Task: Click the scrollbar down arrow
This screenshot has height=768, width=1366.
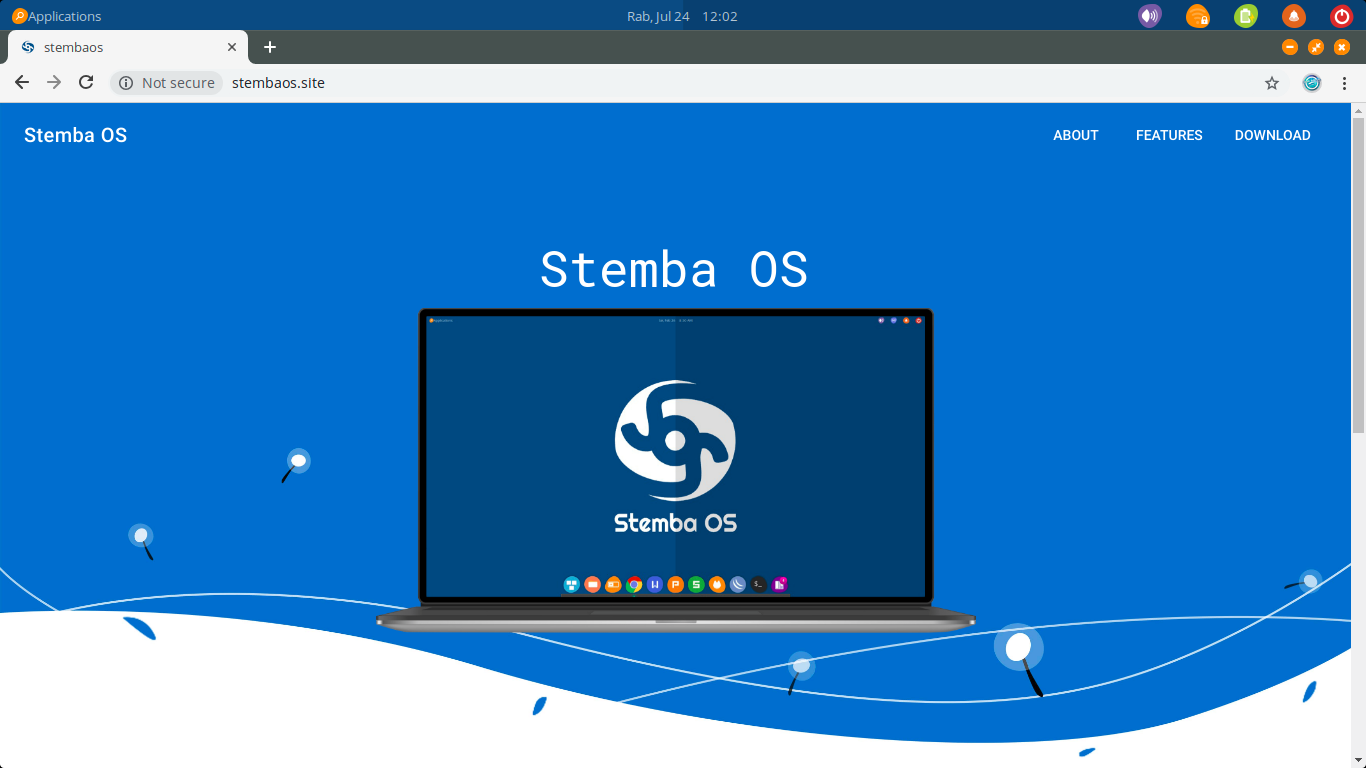Action: click(x=1358, y=758)
